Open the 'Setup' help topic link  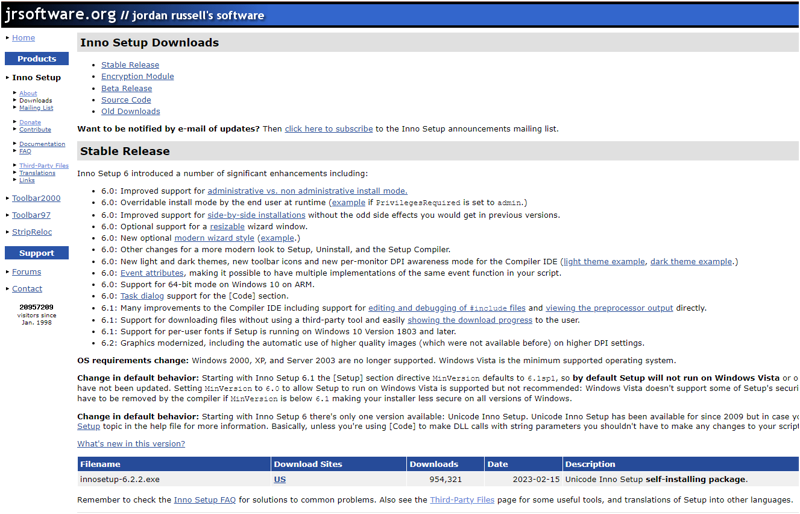pos(89,426)
